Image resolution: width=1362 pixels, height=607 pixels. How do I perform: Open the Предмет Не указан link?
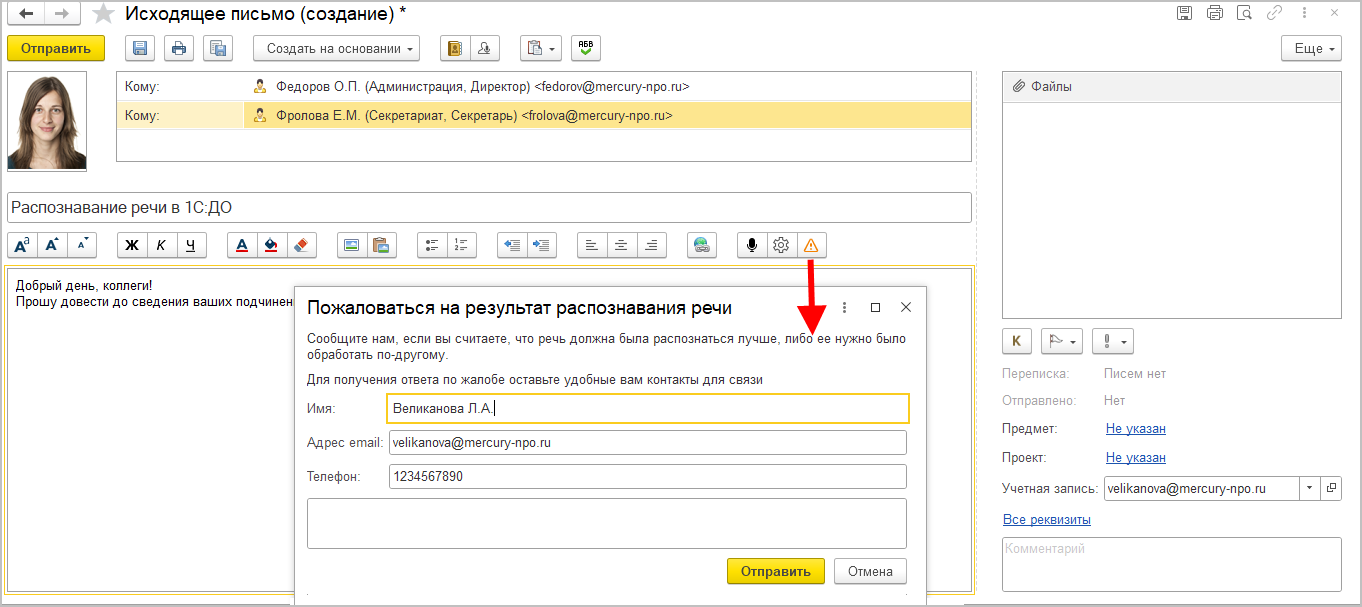pyautogui.click(x=1136, y=428)
